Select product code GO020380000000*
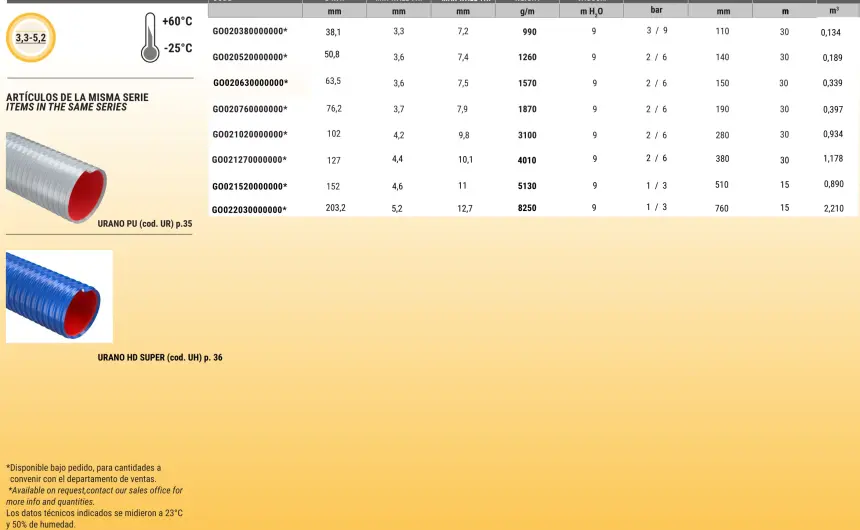The image size is (860, 530). coord(250,32)
